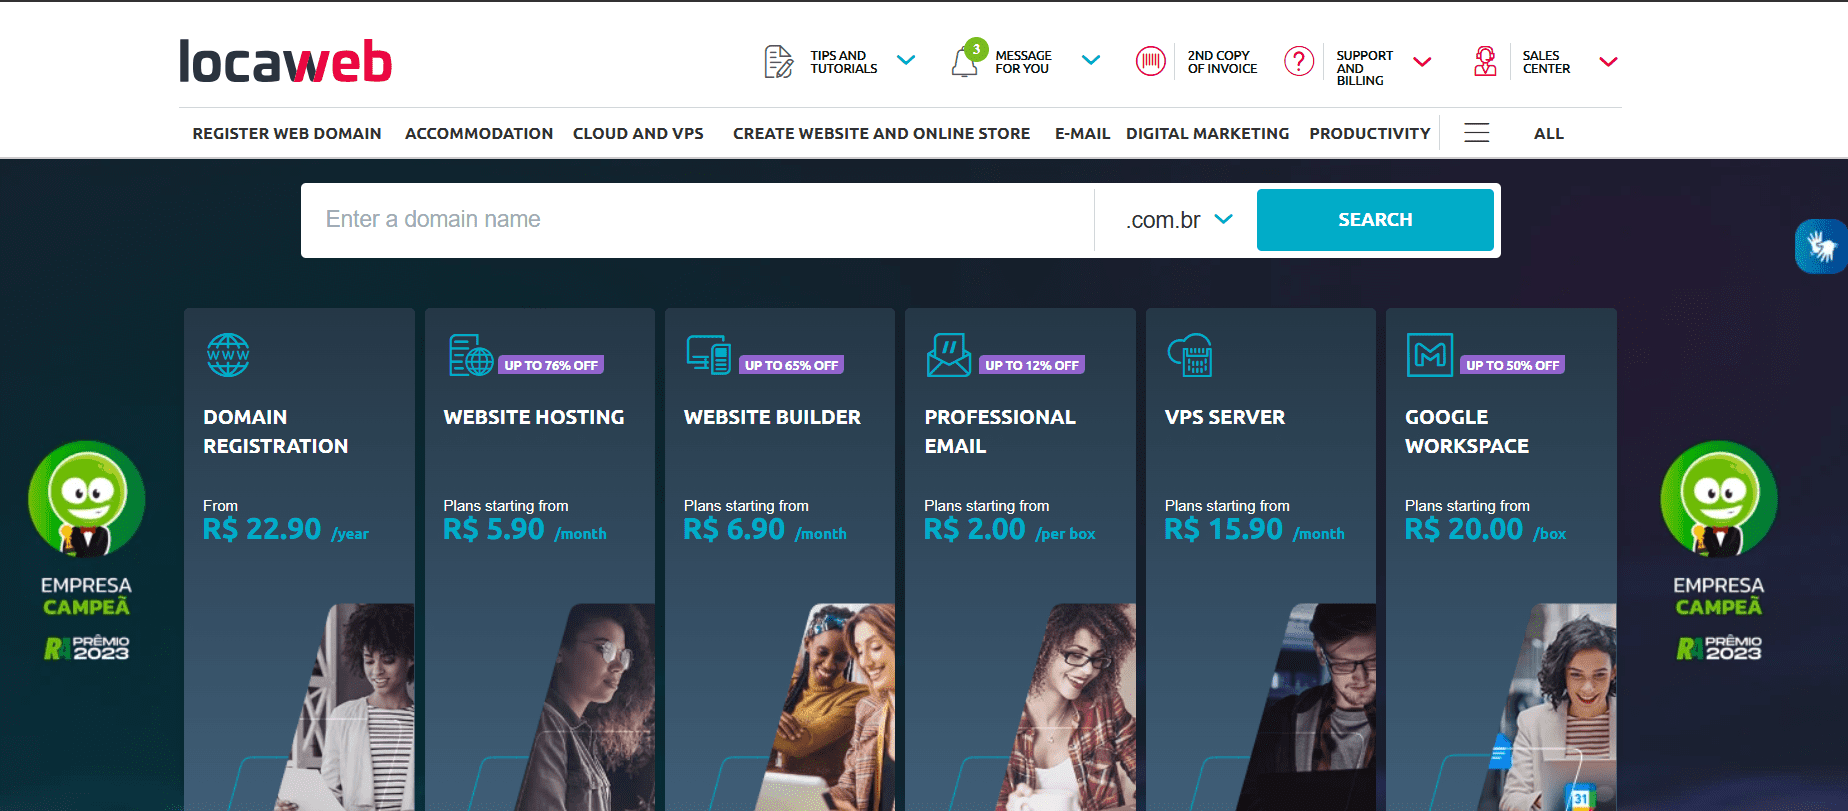
Task: Click the Sales Center headset agent icon
Action: click(x=1486, y=61)
